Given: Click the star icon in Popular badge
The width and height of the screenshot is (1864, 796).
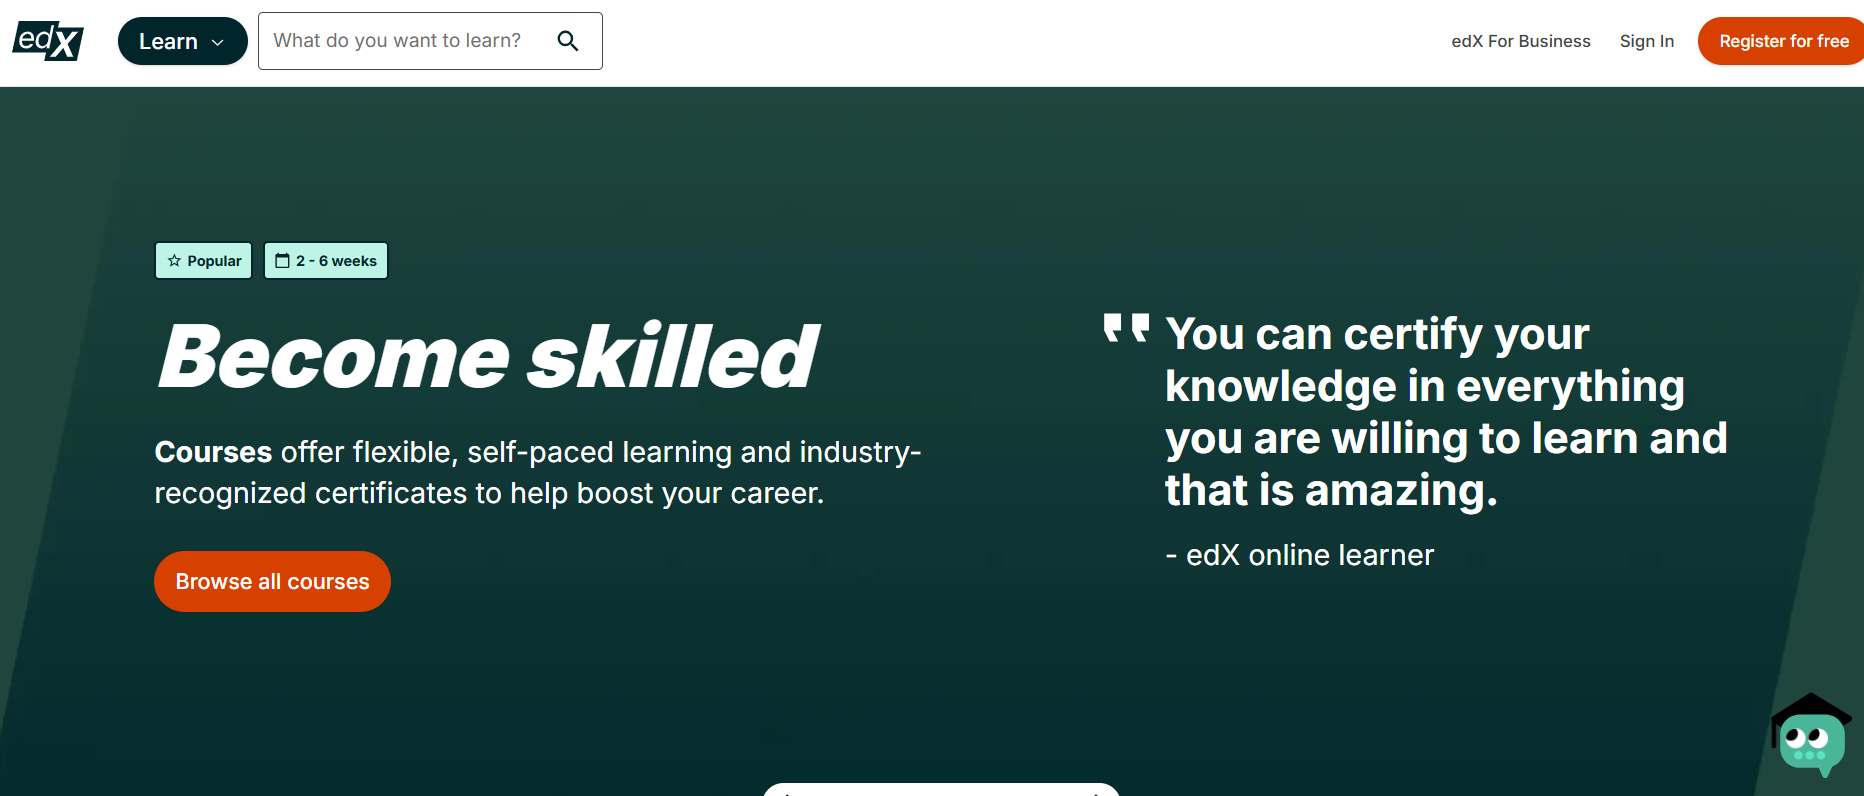Looking at the screenshot, I should (174, 261).
